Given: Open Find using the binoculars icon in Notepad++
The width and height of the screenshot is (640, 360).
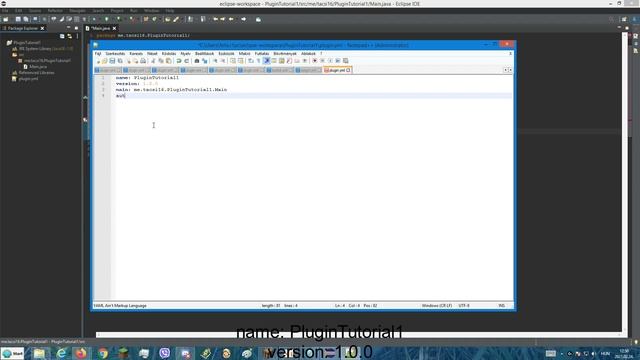Looking at the screenshot, I should [x=197, y=61].
